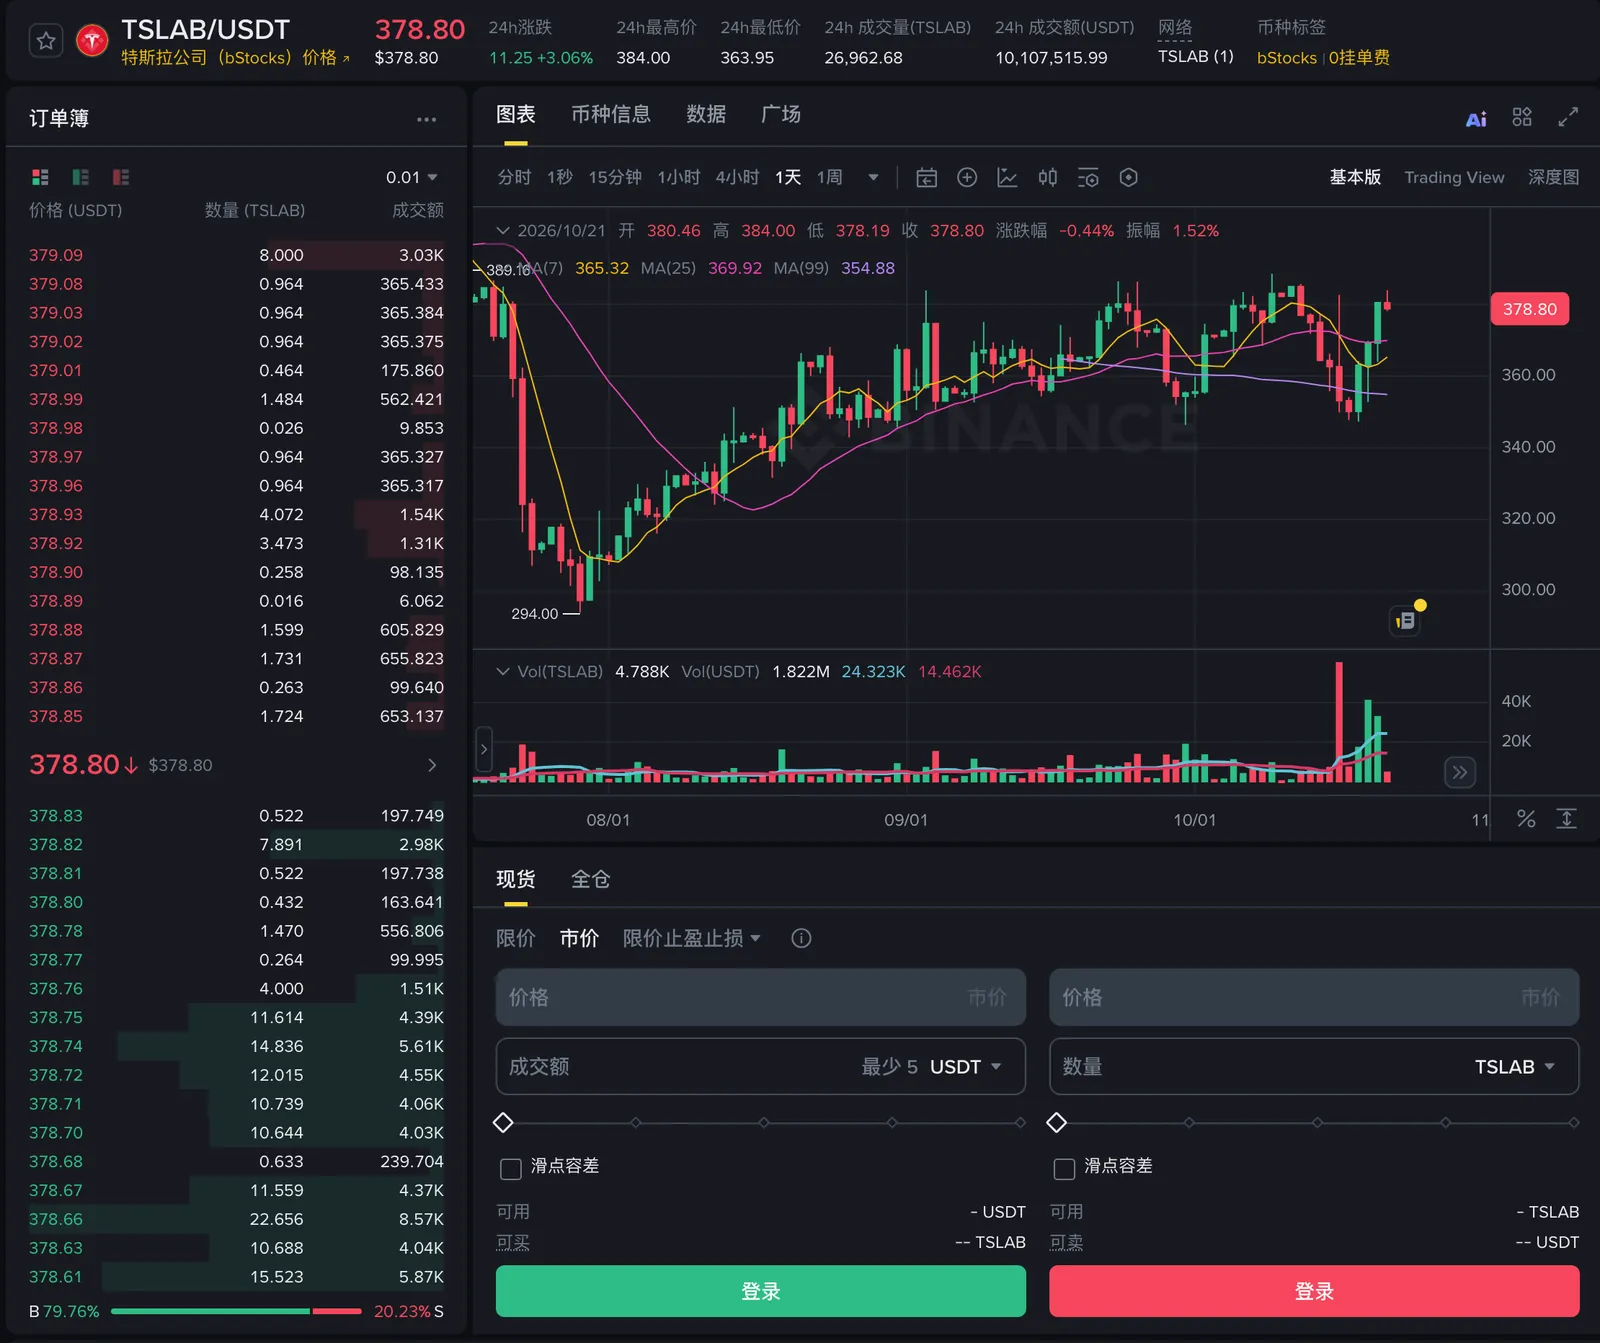Collapse the Vol(TSLAB) indicator legend
Image resolution: width=1600 pixels, height=1343 pixels.
(x=503, y=672)
